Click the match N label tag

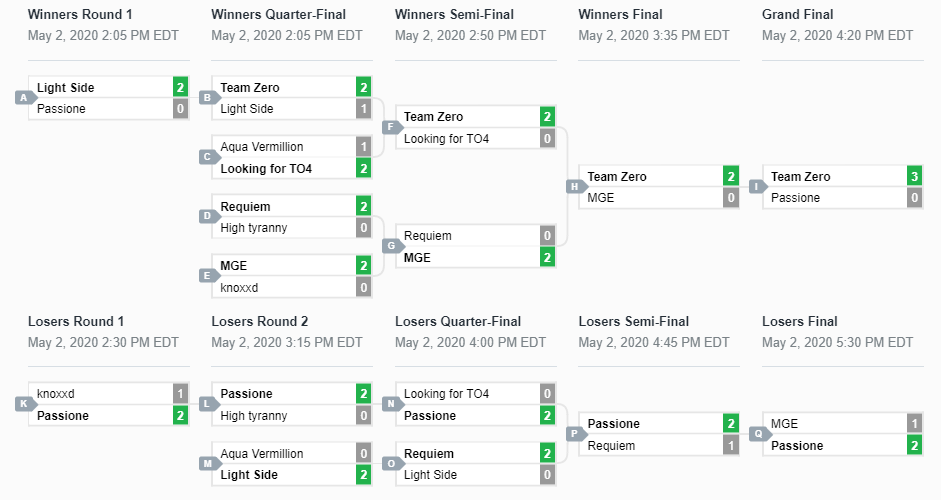coord(390,404)
